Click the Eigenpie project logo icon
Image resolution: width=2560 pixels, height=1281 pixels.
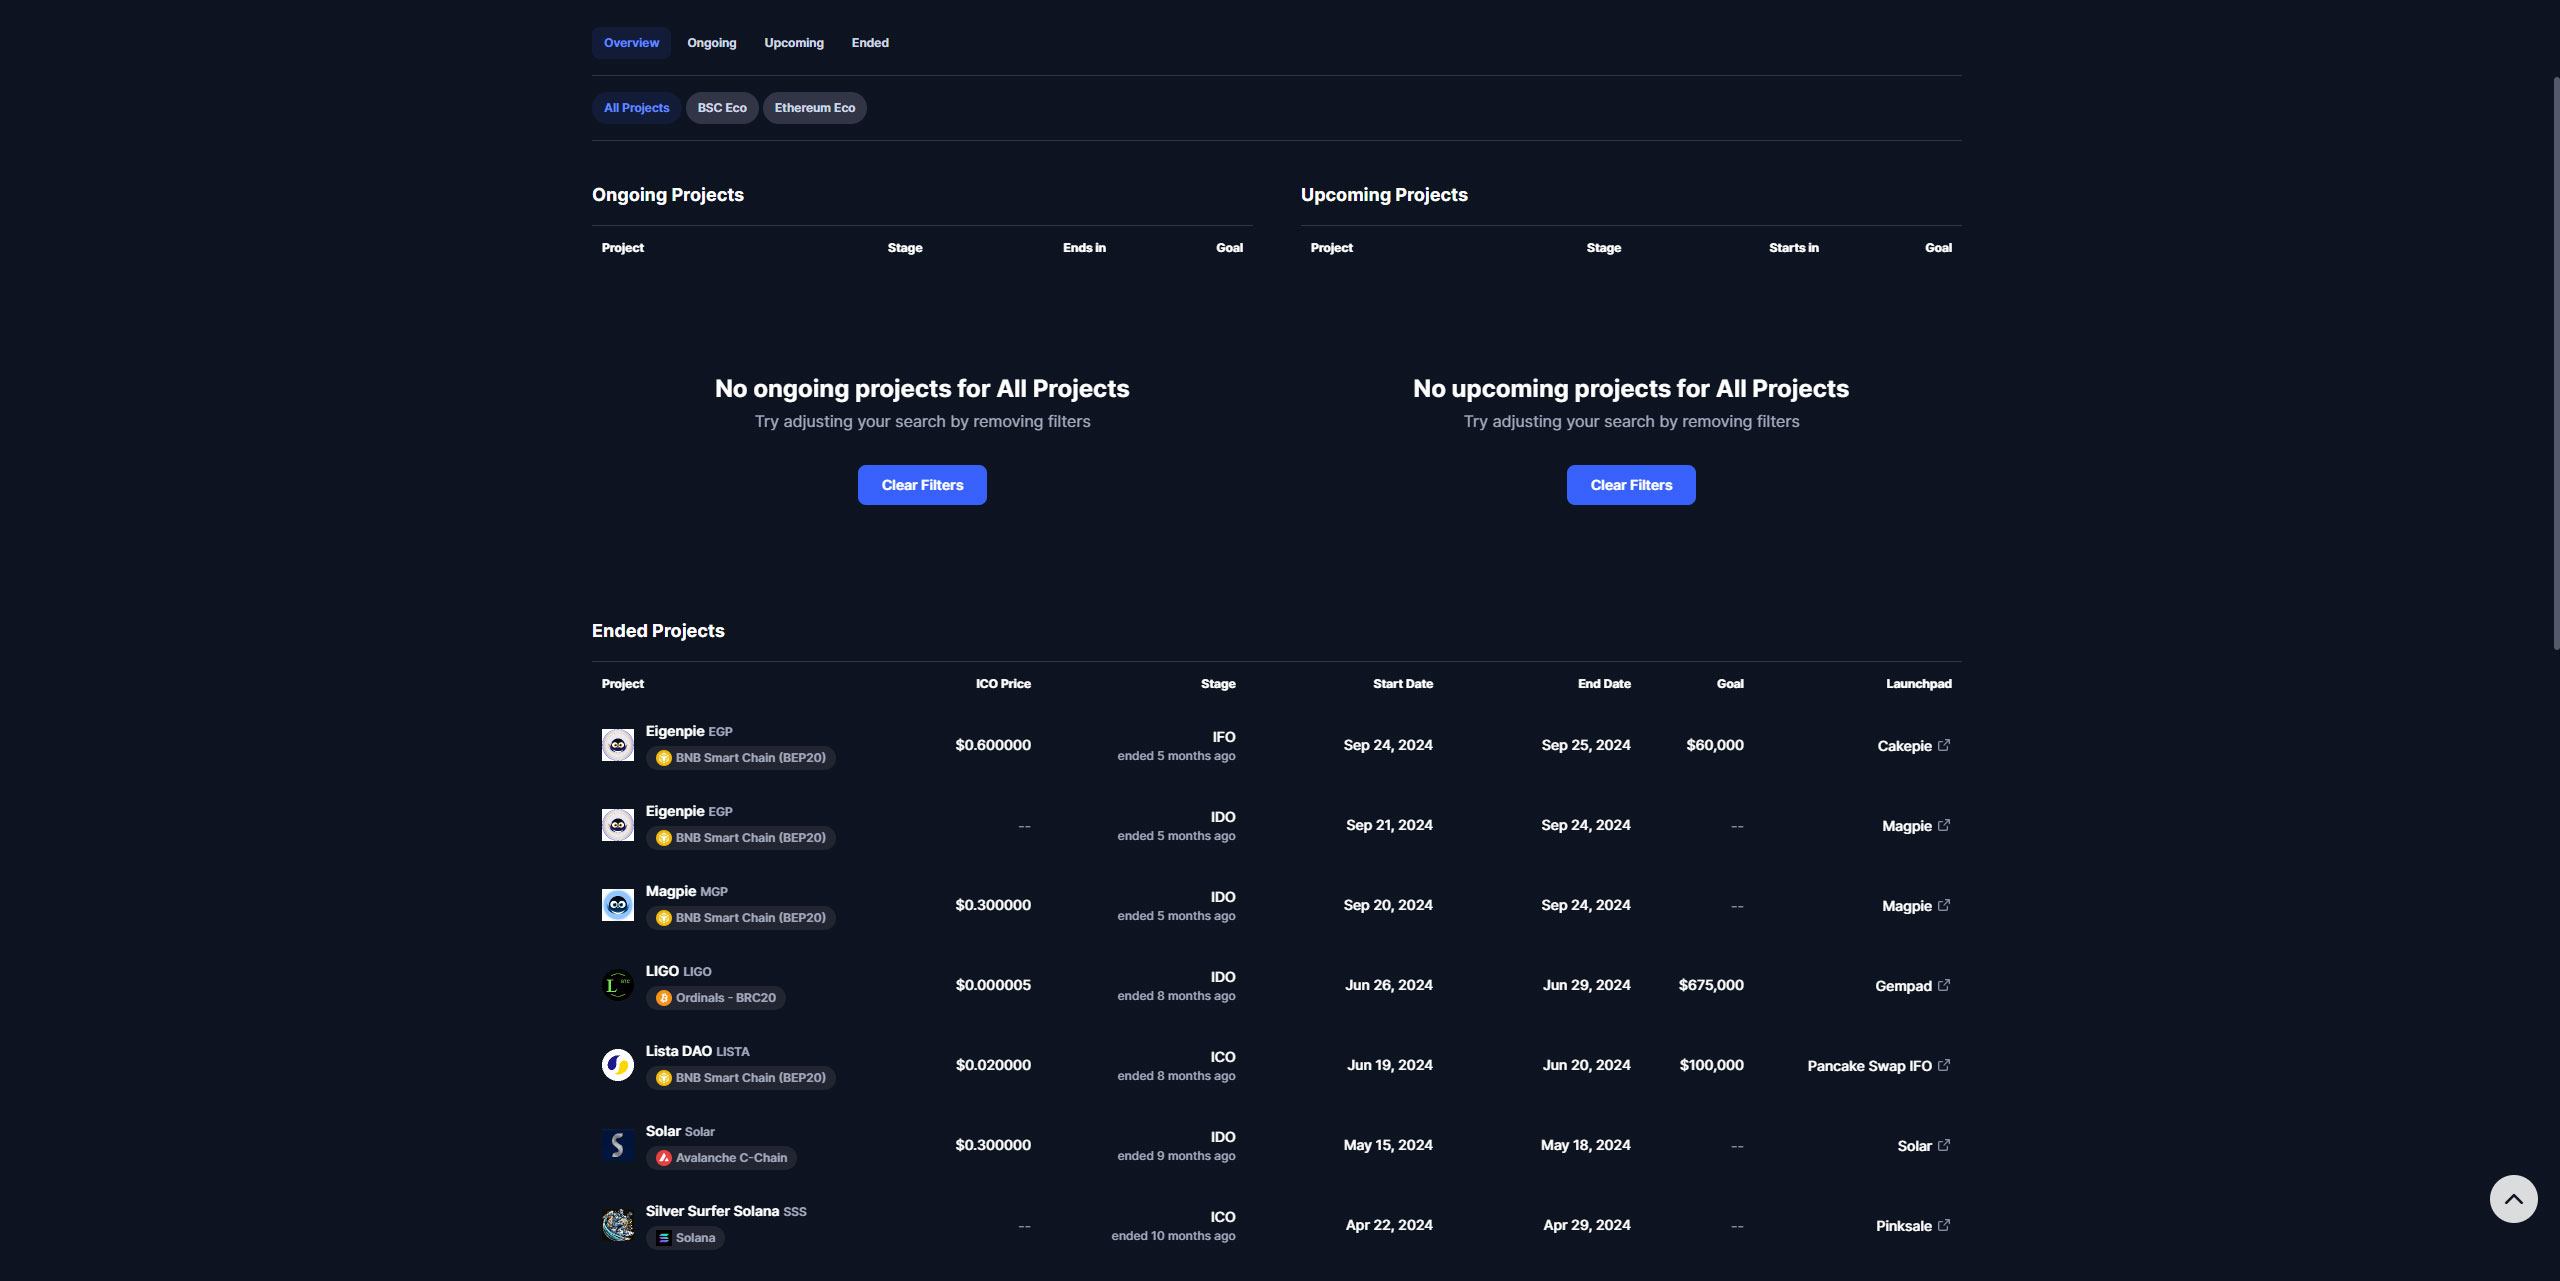coord(617,744)
